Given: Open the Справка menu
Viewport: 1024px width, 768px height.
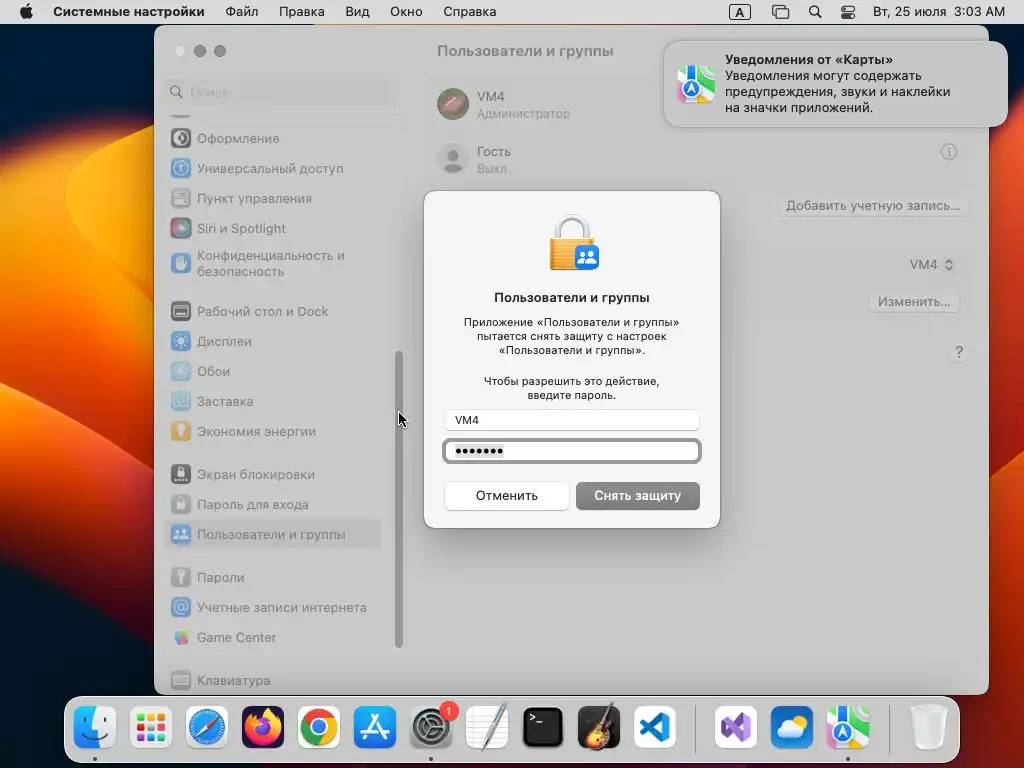Looking at the screenshot, I should pos(470,12).
